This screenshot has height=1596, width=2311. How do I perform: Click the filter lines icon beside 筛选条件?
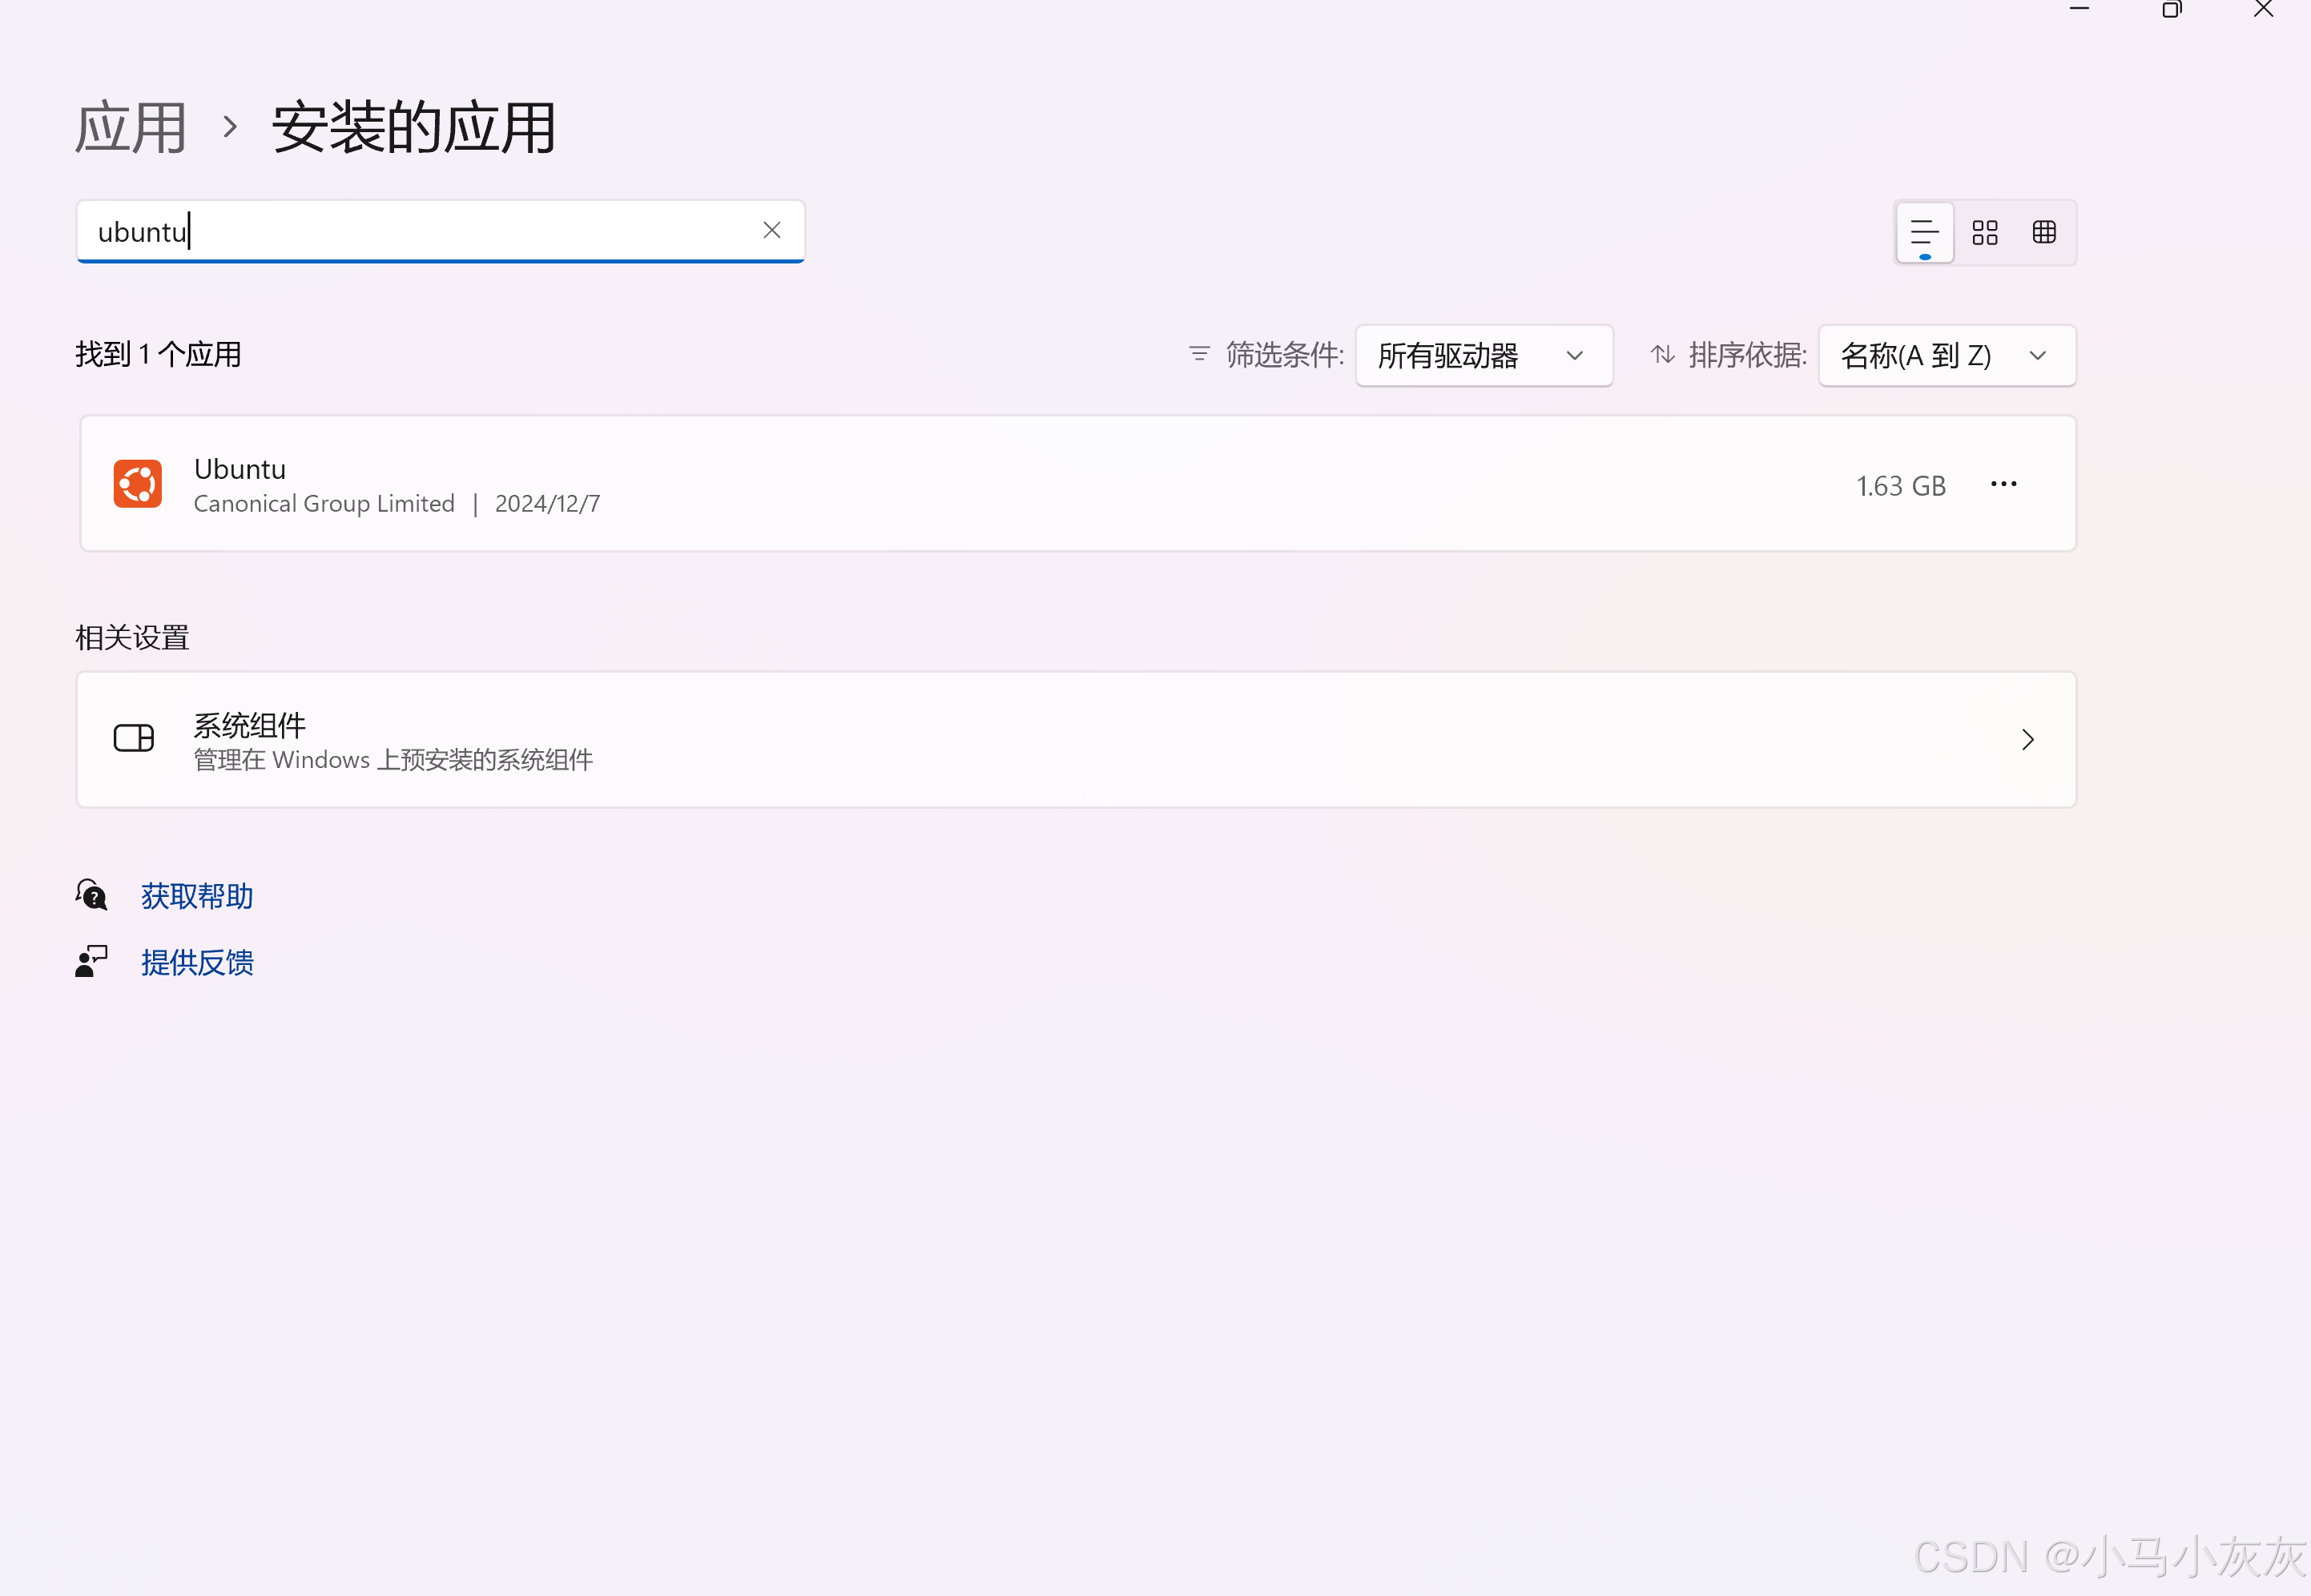[1198, 354]
